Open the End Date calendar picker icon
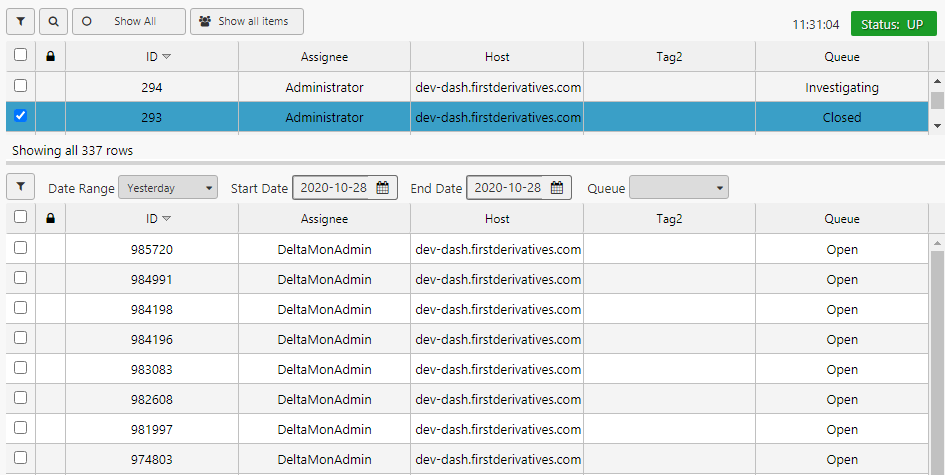 tap(557, 188)
